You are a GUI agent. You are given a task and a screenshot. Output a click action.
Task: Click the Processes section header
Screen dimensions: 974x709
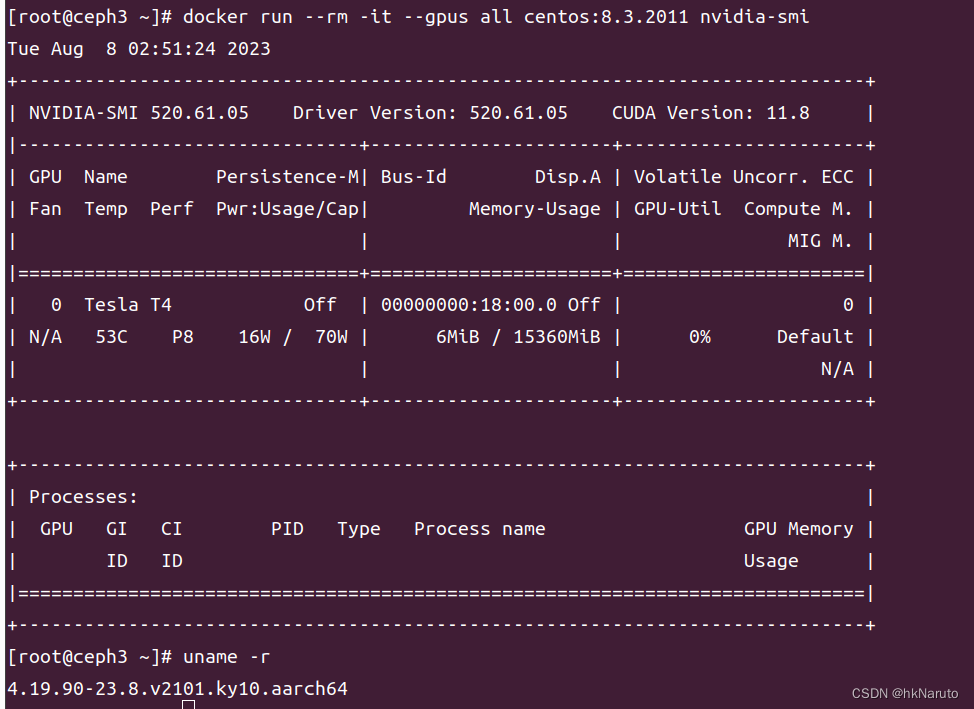83,496
